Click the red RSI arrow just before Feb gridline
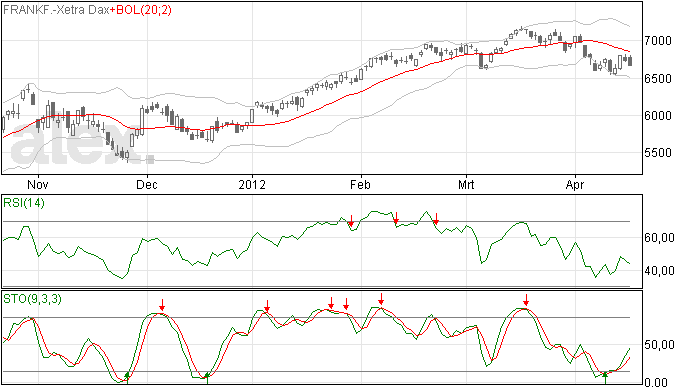690x387 pixels. [351, 221]
